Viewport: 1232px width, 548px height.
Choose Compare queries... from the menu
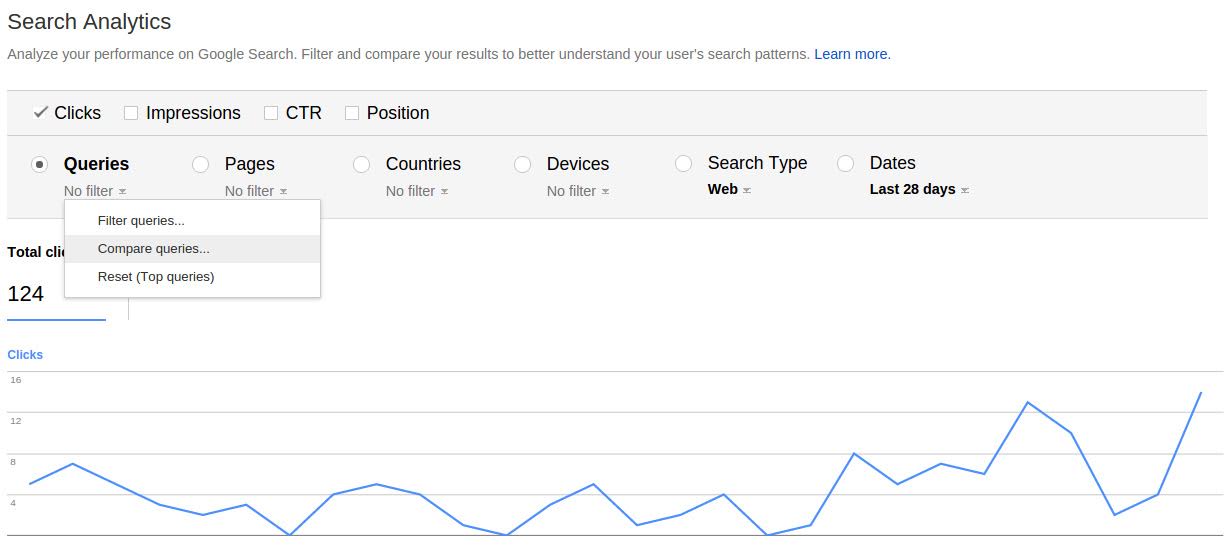click(x=154, y=249)
